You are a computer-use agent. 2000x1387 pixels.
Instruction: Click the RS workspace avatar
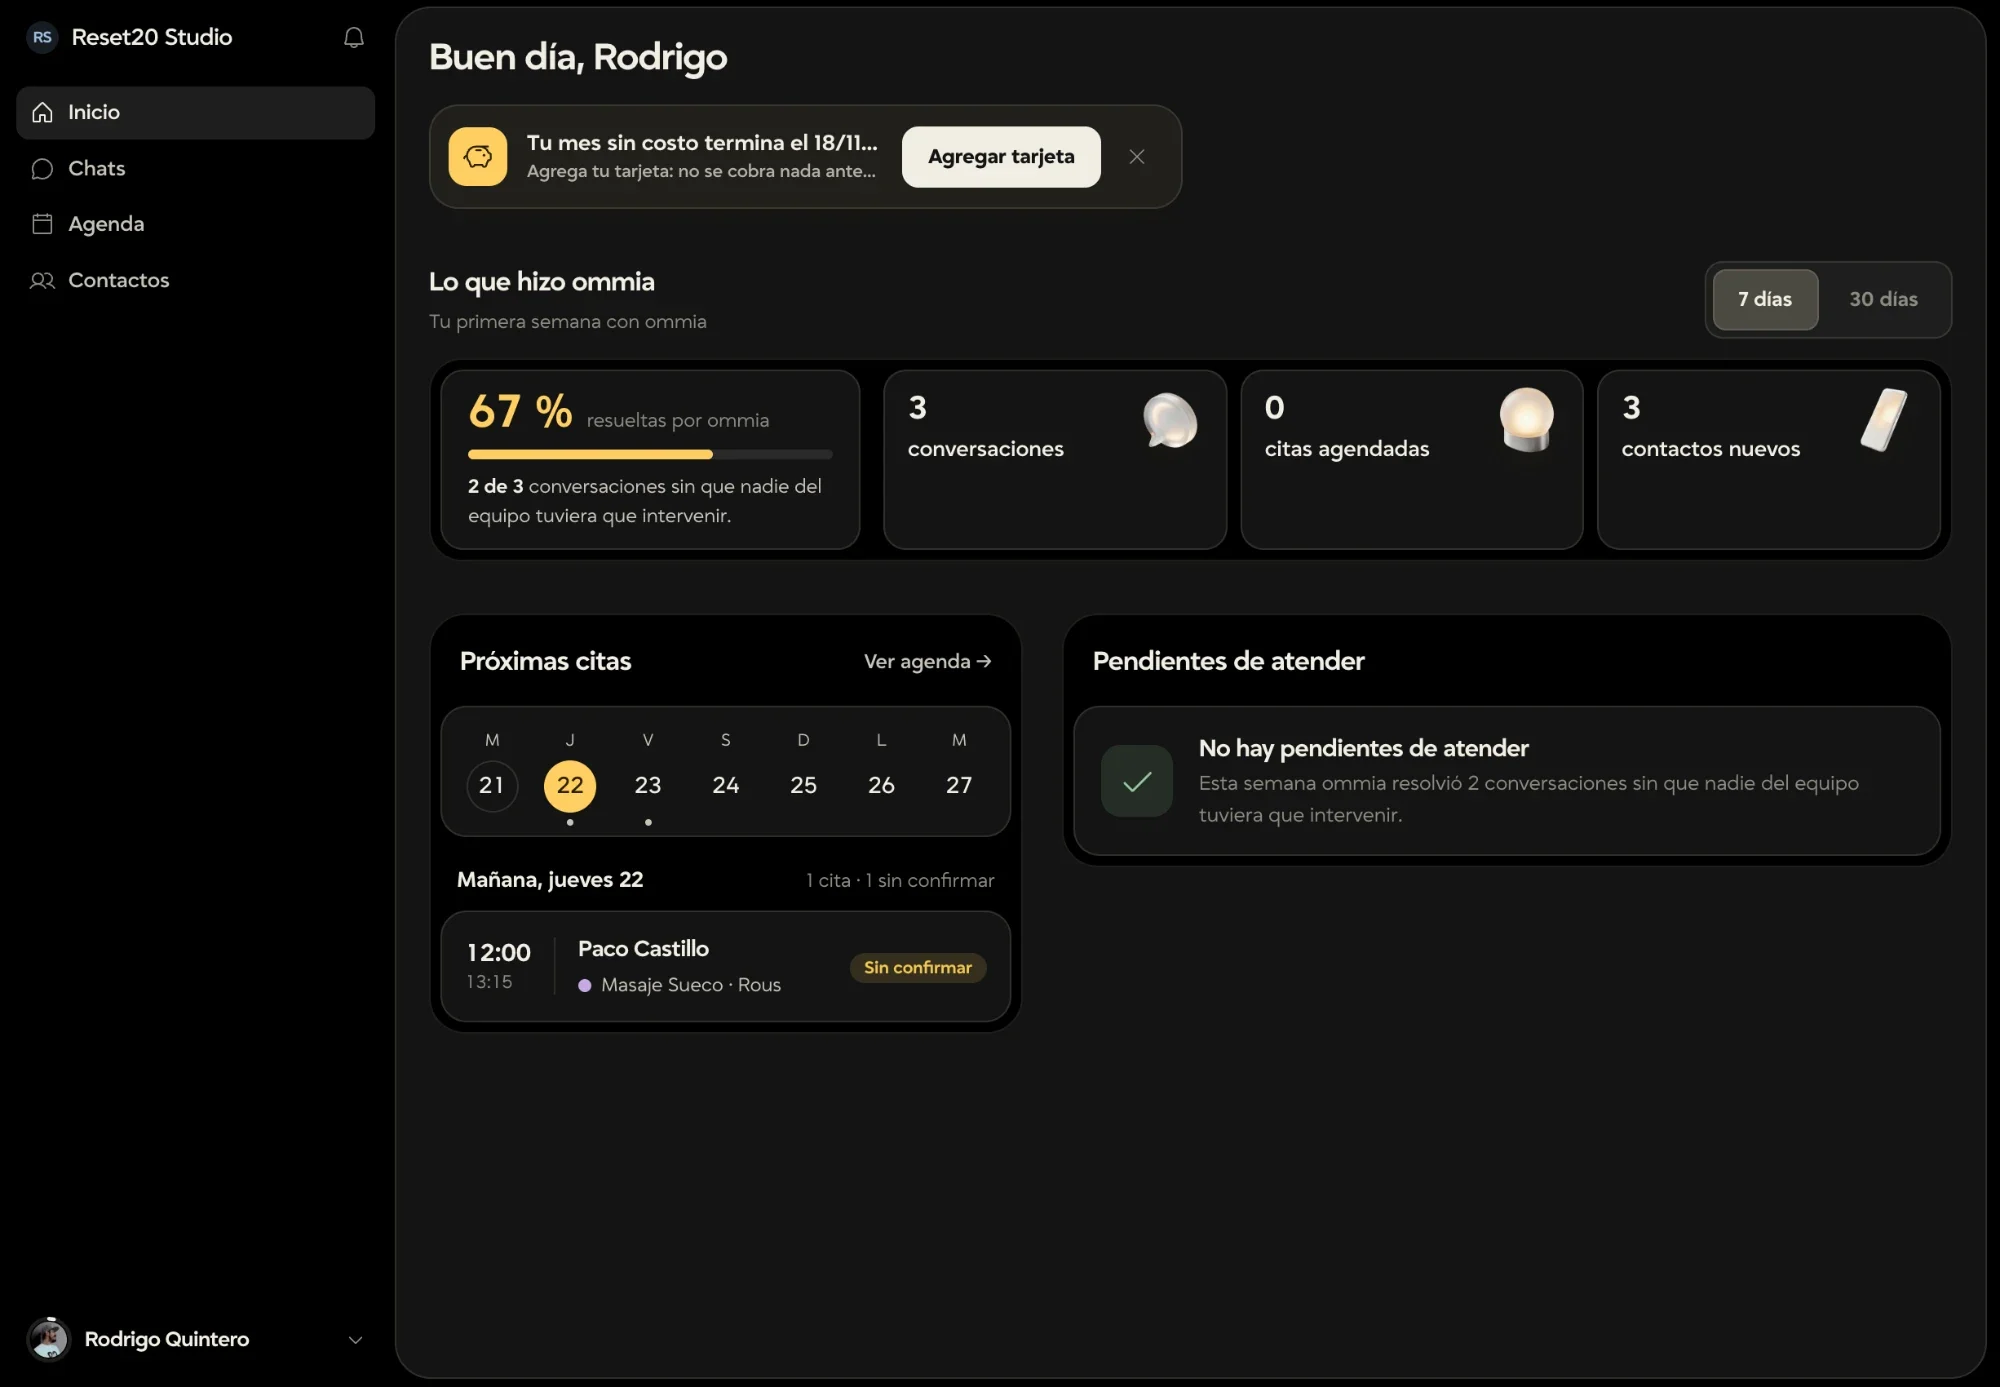[x=42, y=38]
